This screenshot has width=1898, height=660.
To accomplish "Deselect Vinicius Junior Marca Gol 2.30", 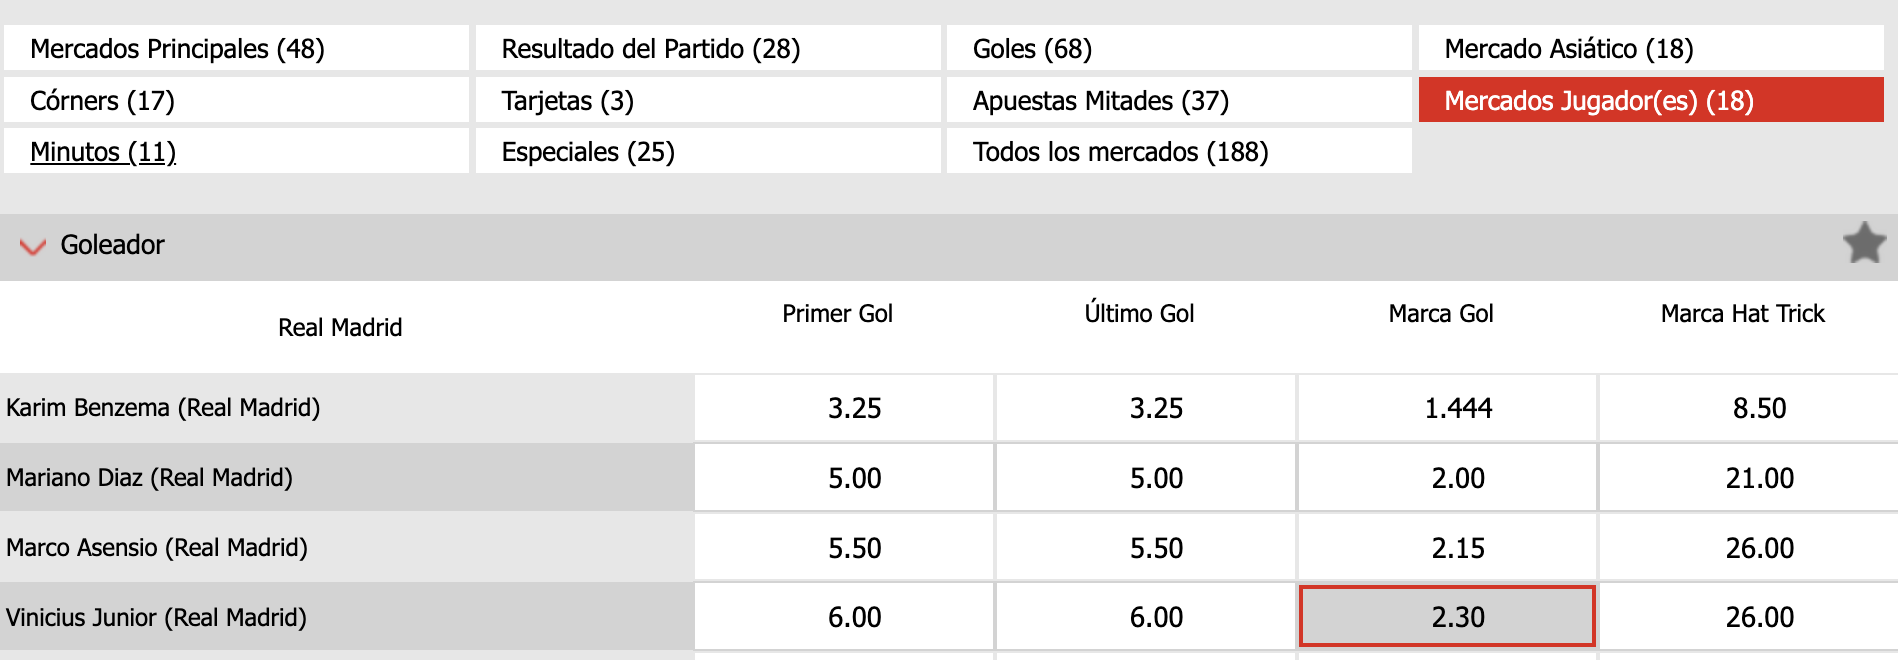I will [1447, 617].
